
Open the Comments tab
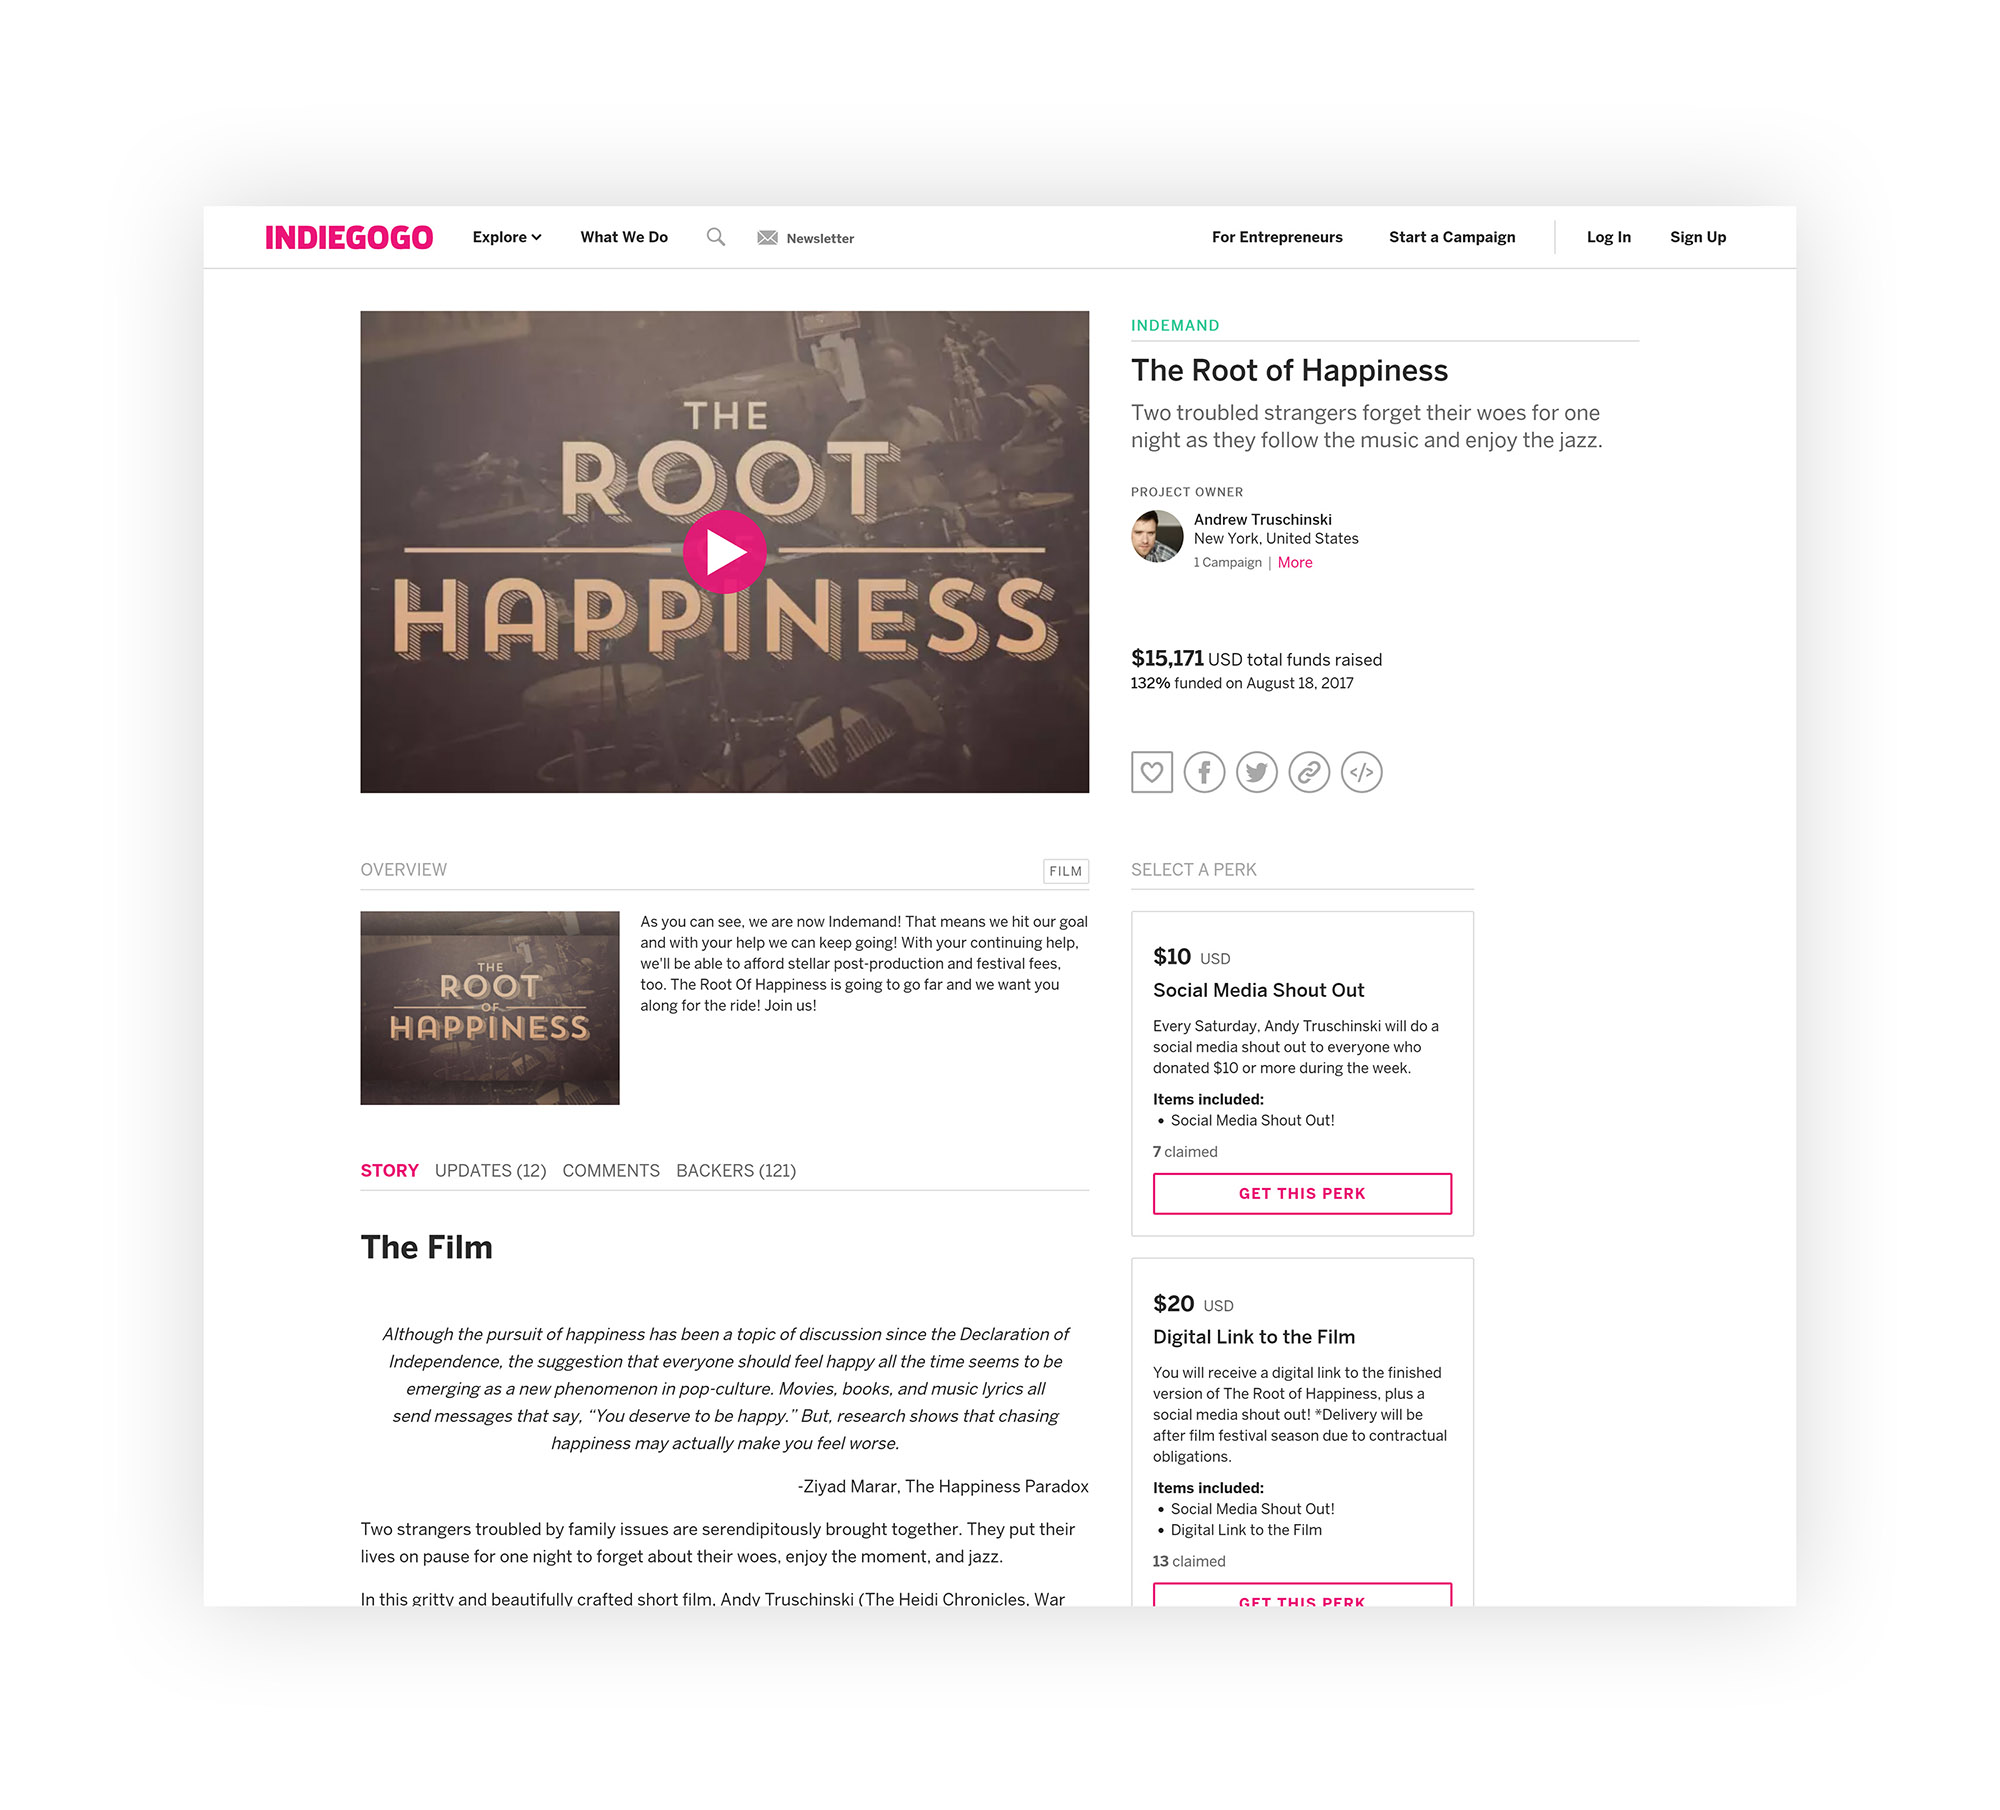(611, 1171)
